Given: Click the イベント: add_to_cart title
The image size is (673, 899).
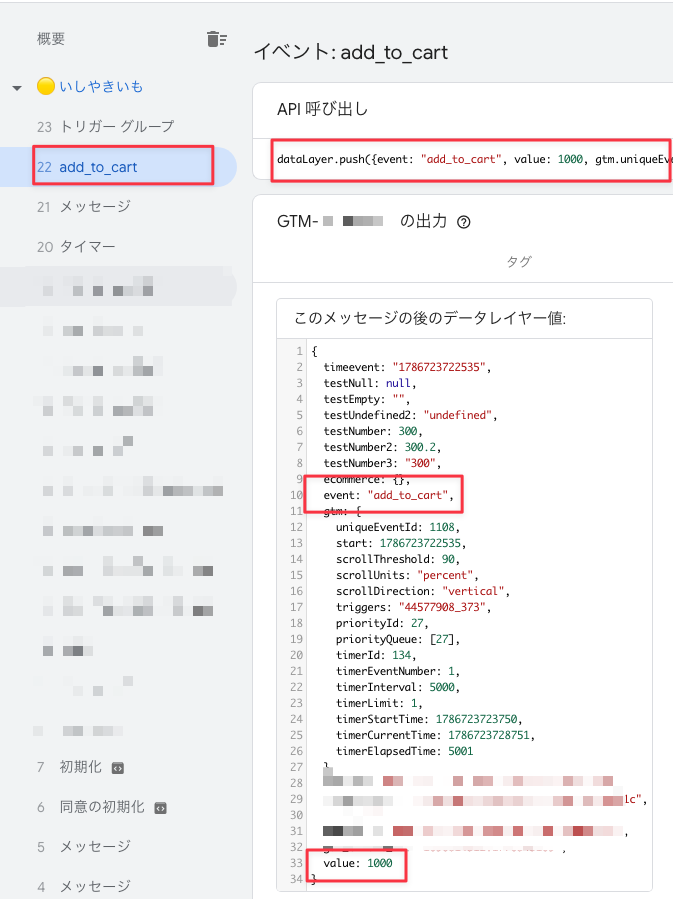Looking at the screenshot, I should click(351, 53).
